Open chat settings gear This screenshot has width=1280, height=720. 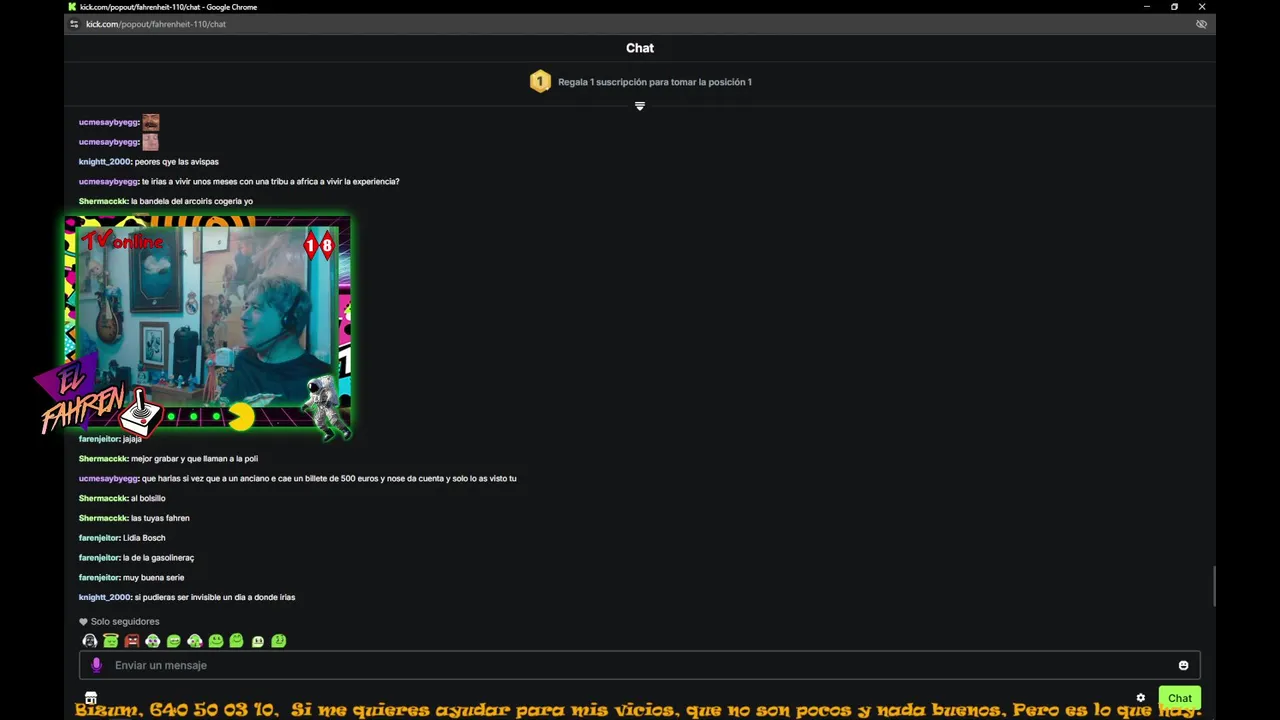1140,698
